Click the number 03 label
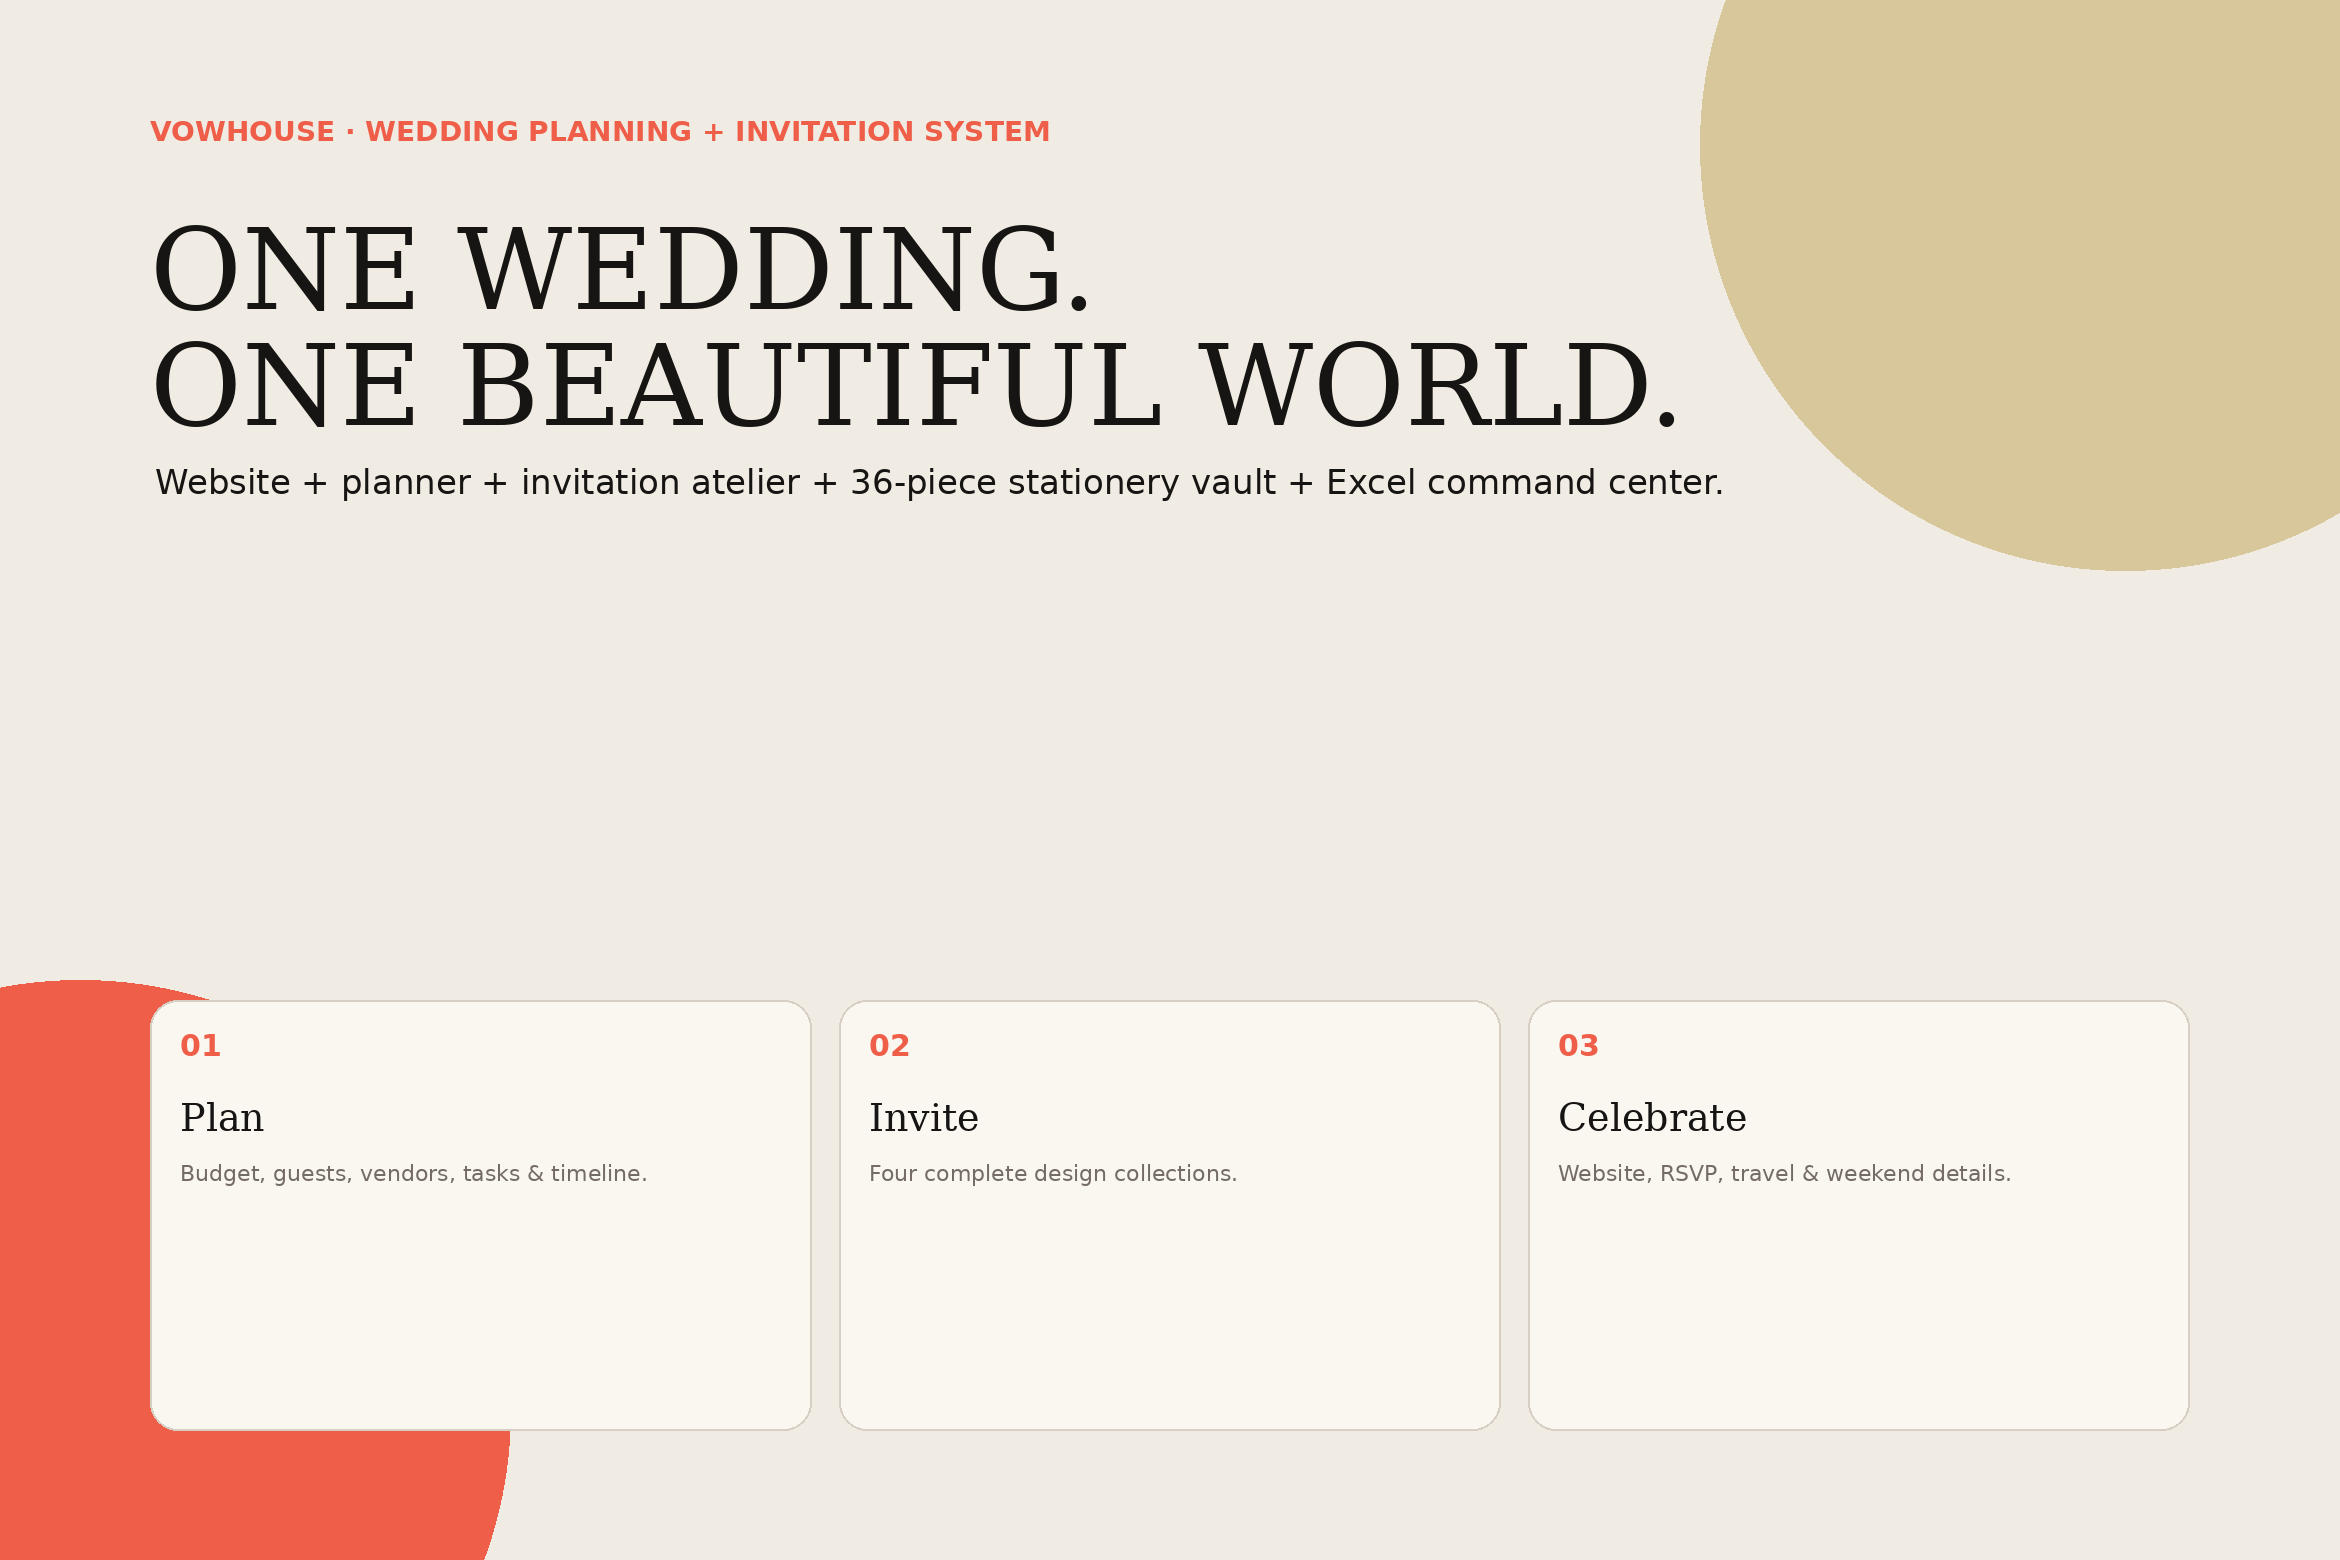Viewport: 2340px width, 1560px height. pos(1578,1046)
